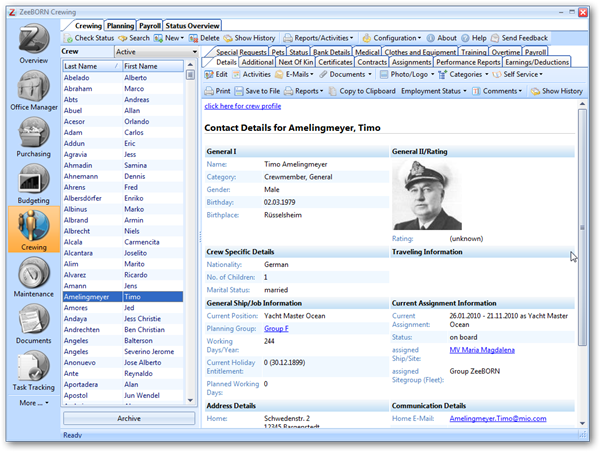The height and width of the screenshot is (452, 600).
Task: Switch to the Status Overview tab
Action: [192, 26]
